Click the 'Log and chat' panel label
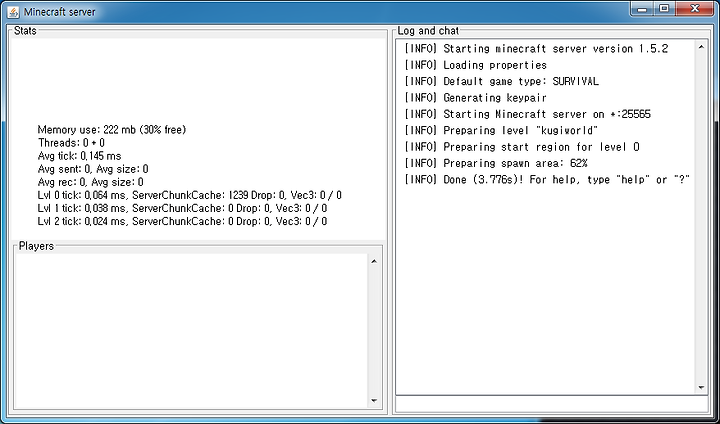 click(x=428, y=31)
